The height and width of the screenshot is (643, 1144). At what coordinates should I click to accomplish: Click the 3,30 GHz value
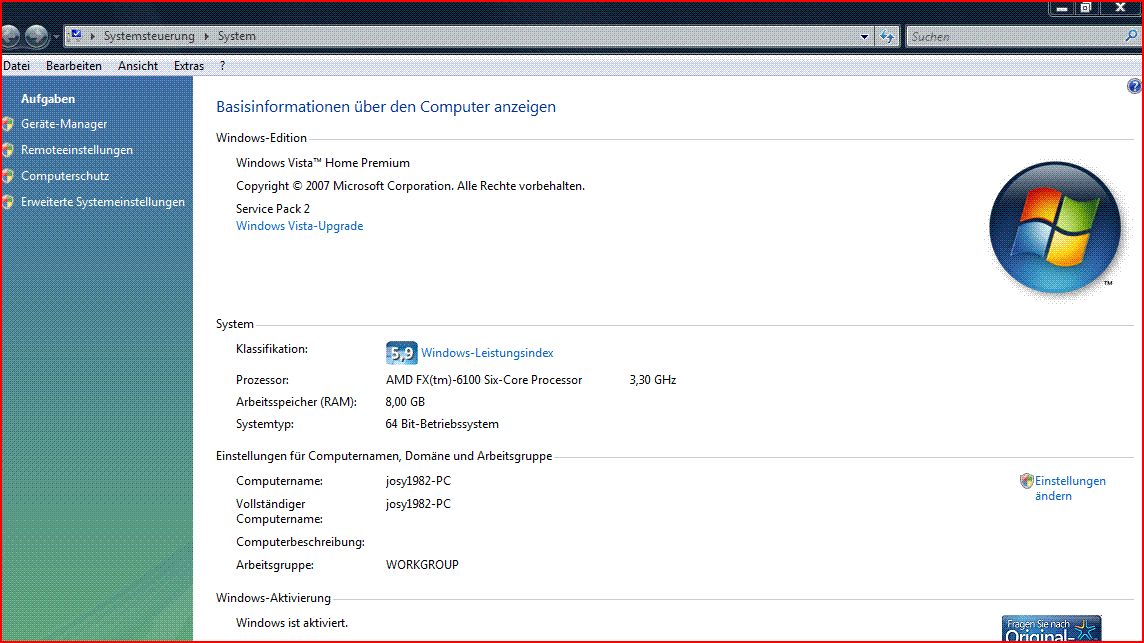pos(653,380)
